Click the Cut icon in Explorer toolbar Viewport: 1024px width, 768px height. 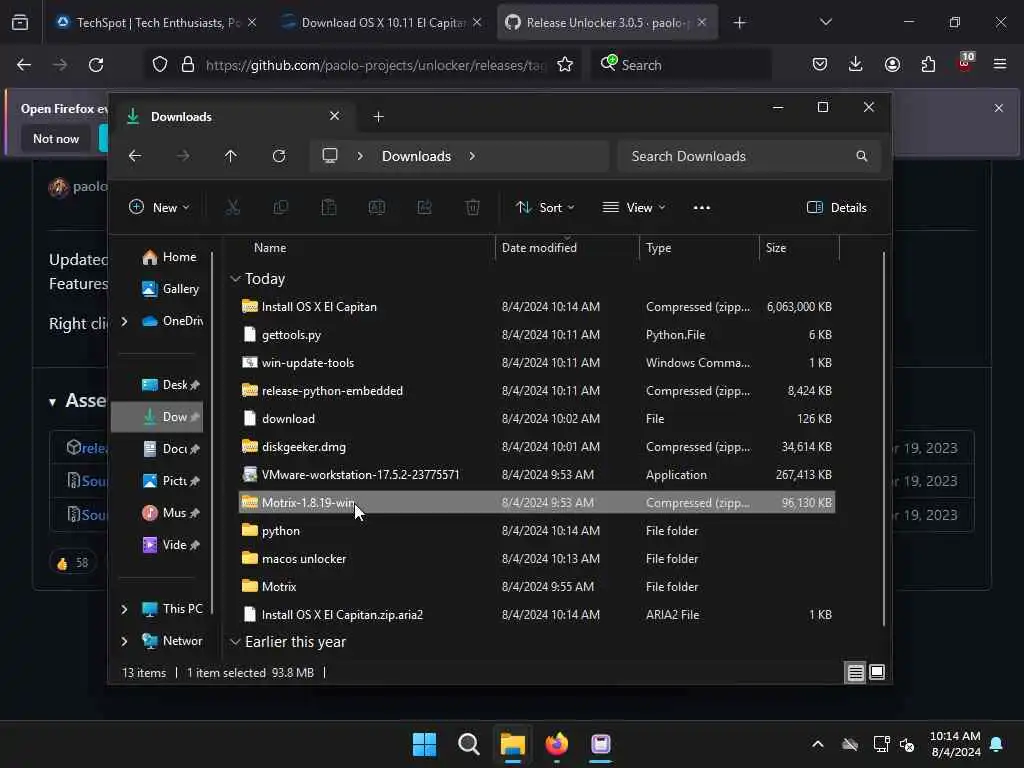click(x=232, y=208)
